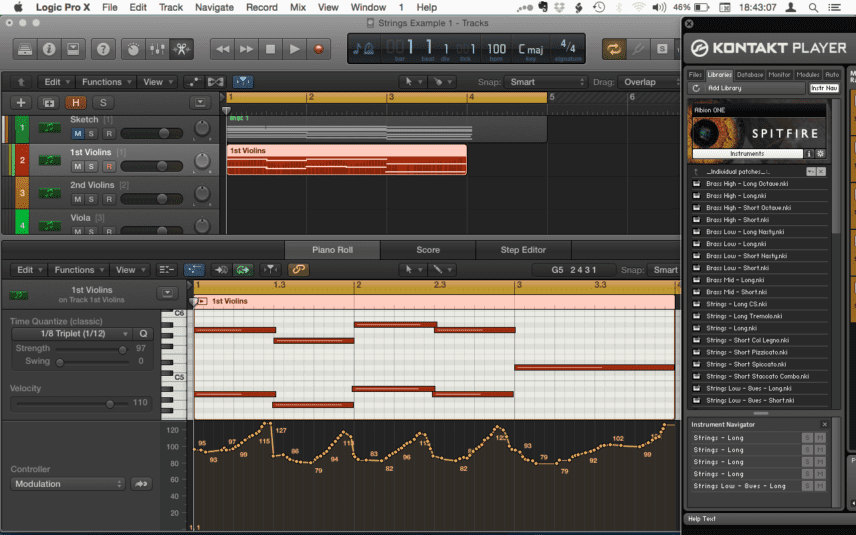The width and height of the screenshot is (856, 535).
Task: Record-enable the 1st Violins track
Action: click(x=109, y=167)
